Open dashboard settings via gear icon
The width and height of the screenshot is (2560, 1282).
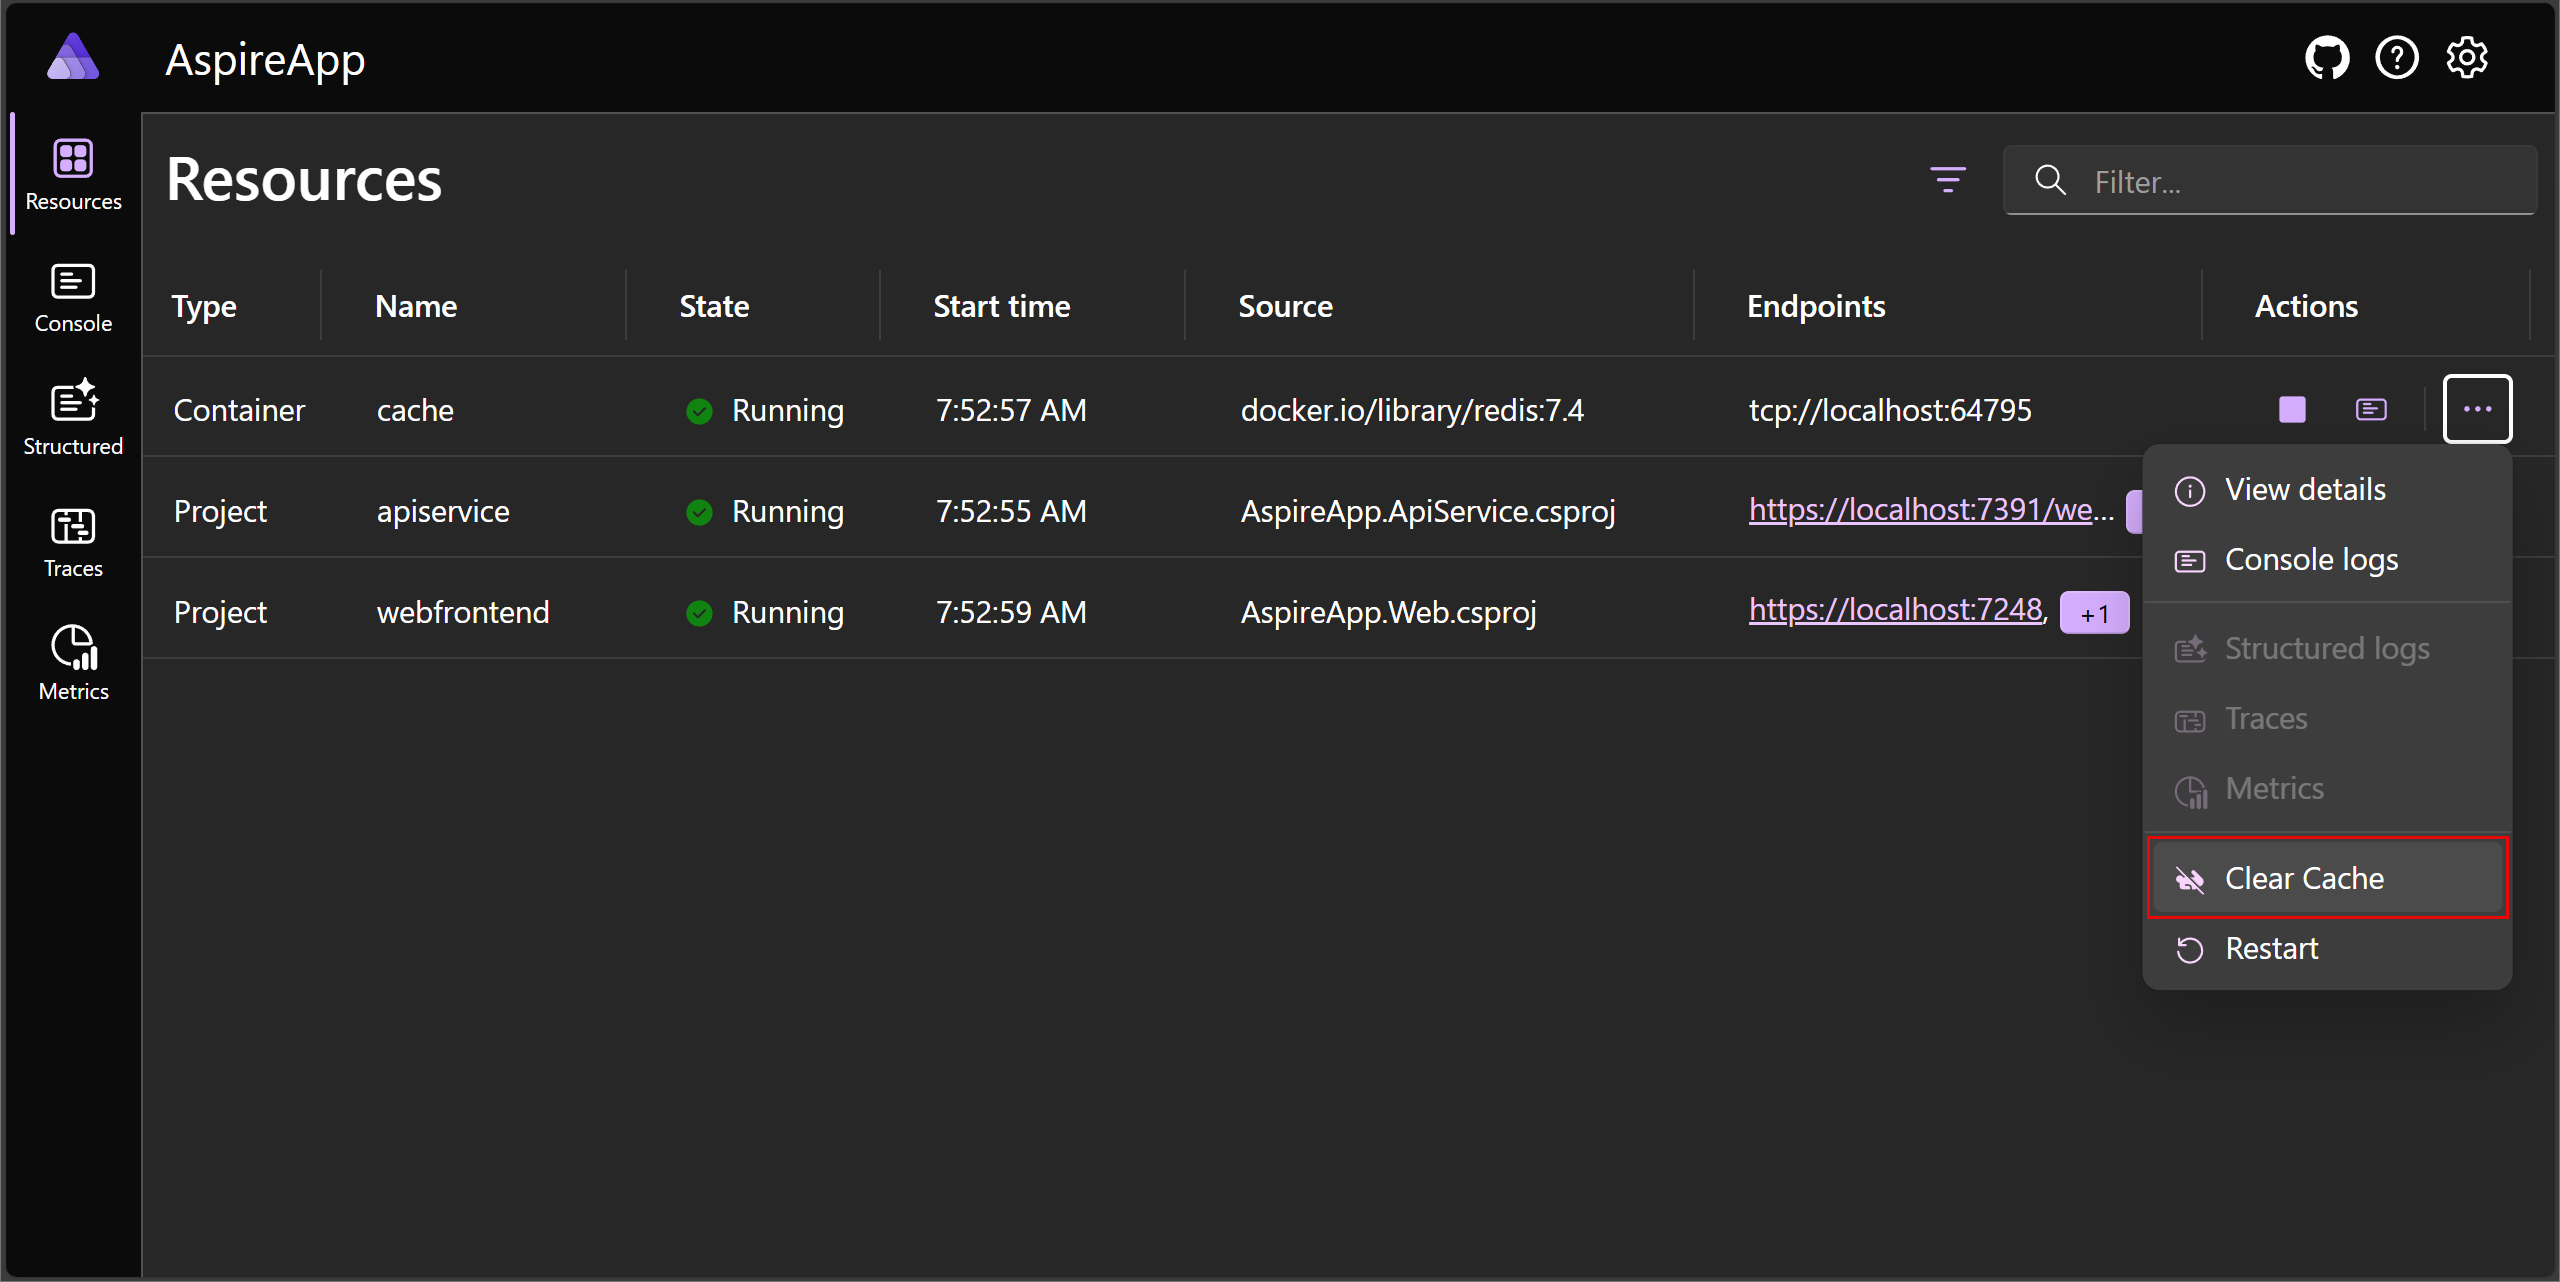pos(2467,57)
